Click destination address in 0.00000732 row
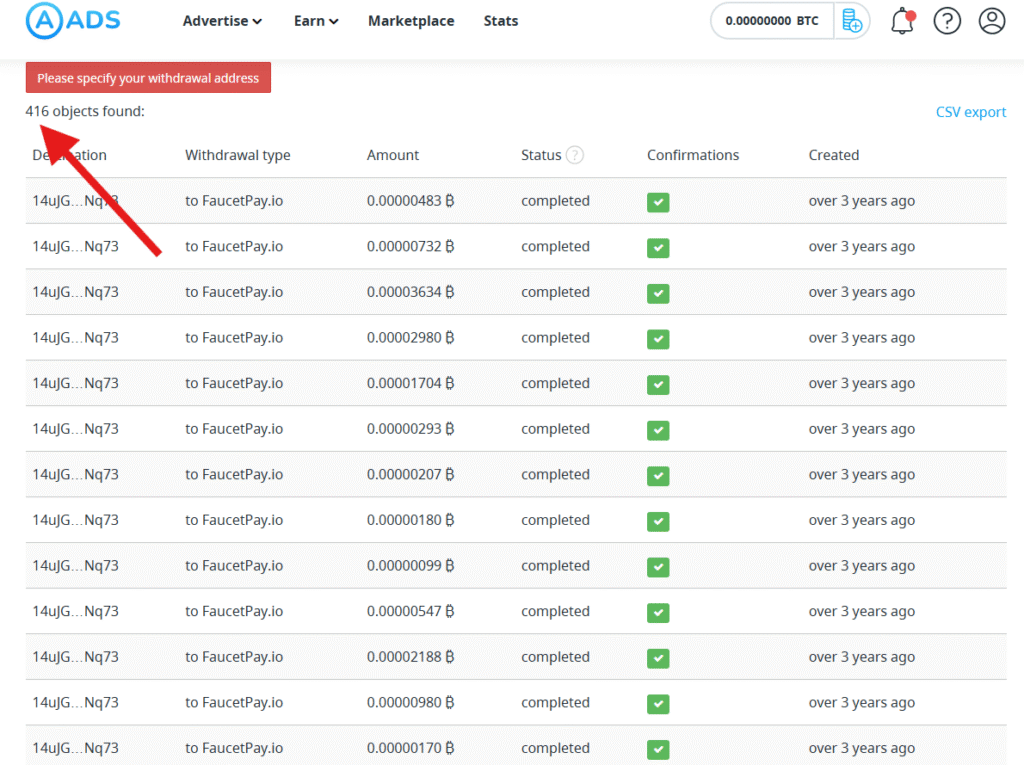Screen dimensions: 1024x765 (76, 246)
